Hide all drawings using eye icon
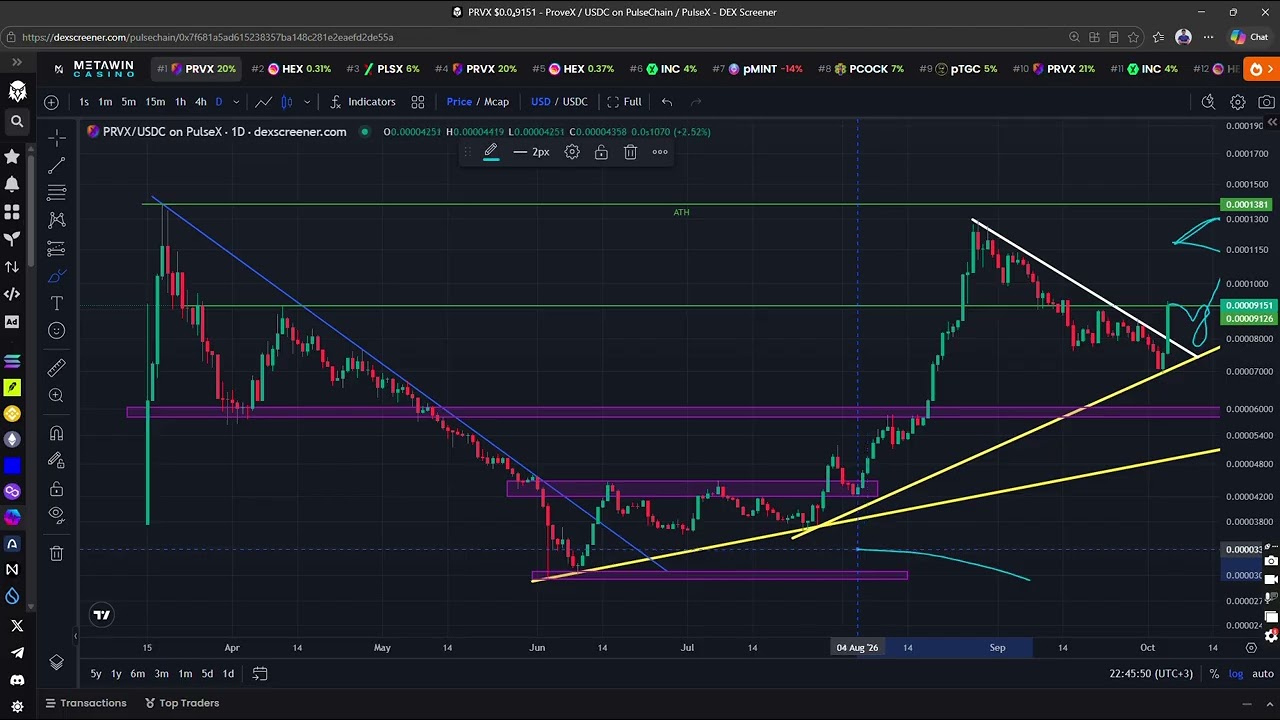The image size is (1280, 720). click(x=56, y=515)
